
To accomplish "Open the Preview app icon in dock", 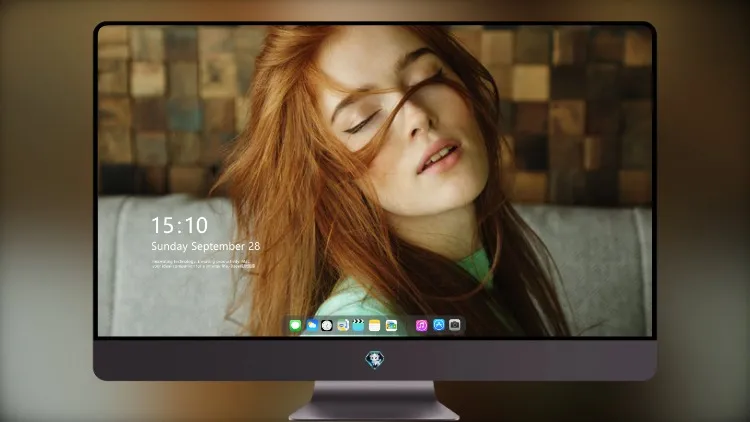I will point(342,325).
